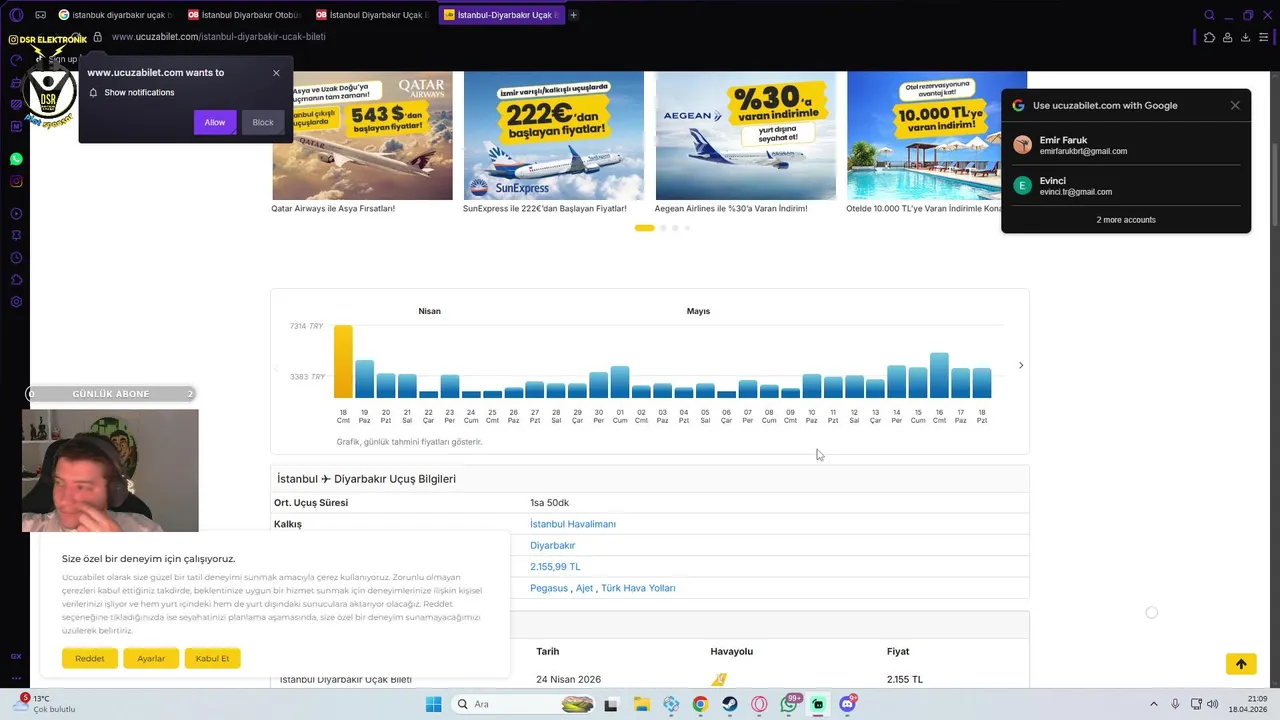Switch to the third tab, İstanbul Diyarbakır Uçak
The height and width of the screenshot is (720, 1280).
(x=373, y=15)
